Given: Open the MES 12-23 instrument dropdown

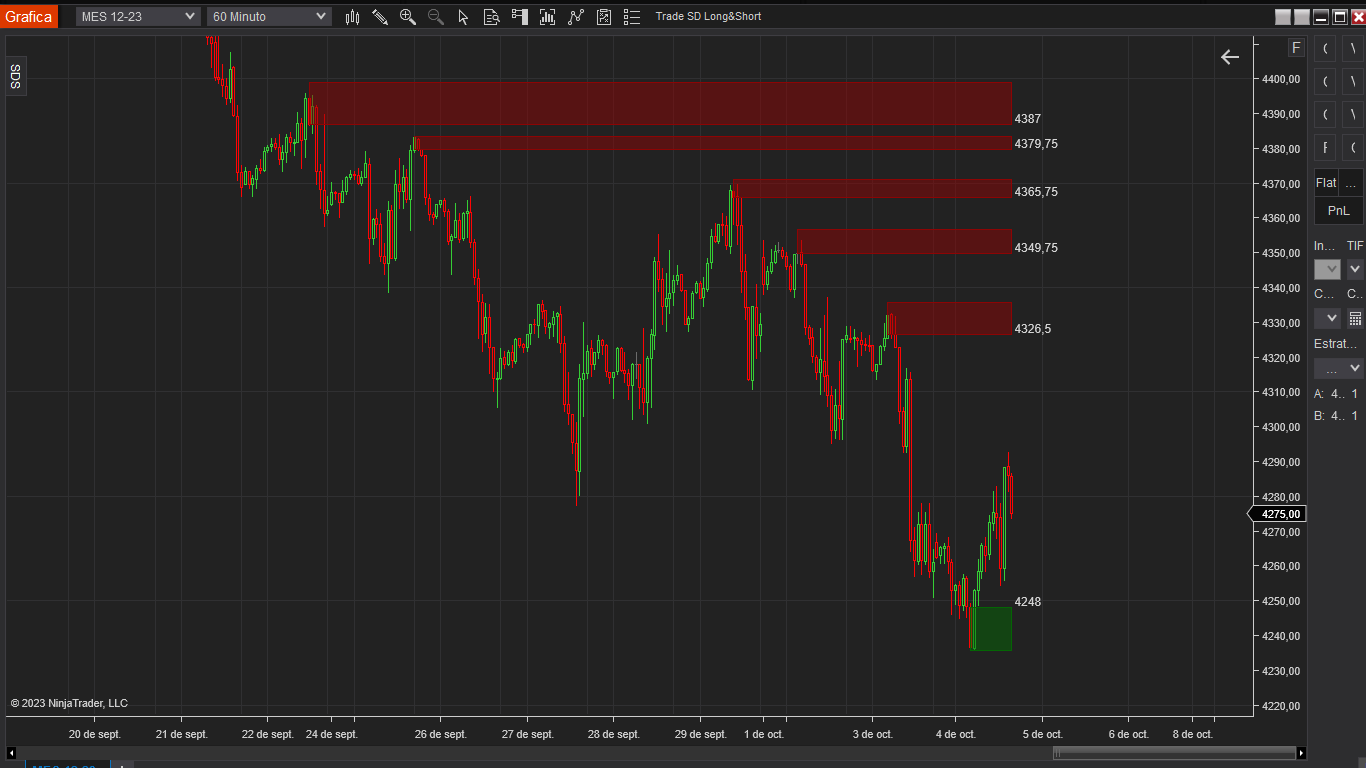Looking at the screenshot, I should click(136, 16).
